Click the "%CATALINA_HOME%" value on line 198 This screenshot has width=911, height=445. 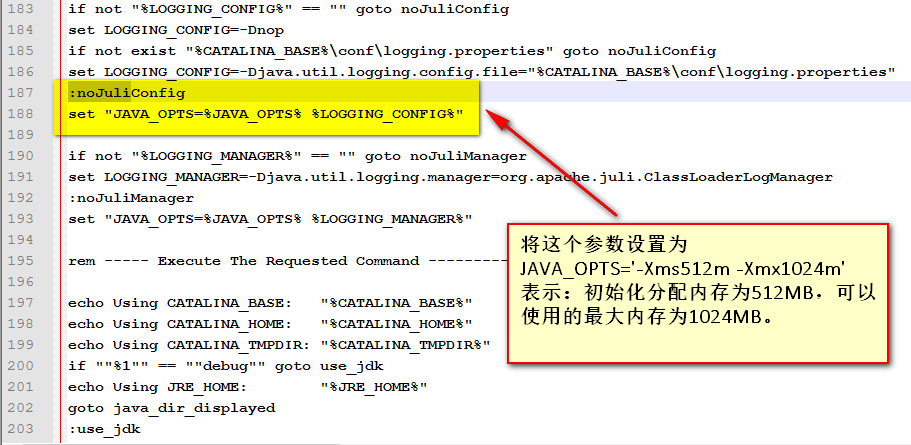pyautogui.click(x=397, y=324)
